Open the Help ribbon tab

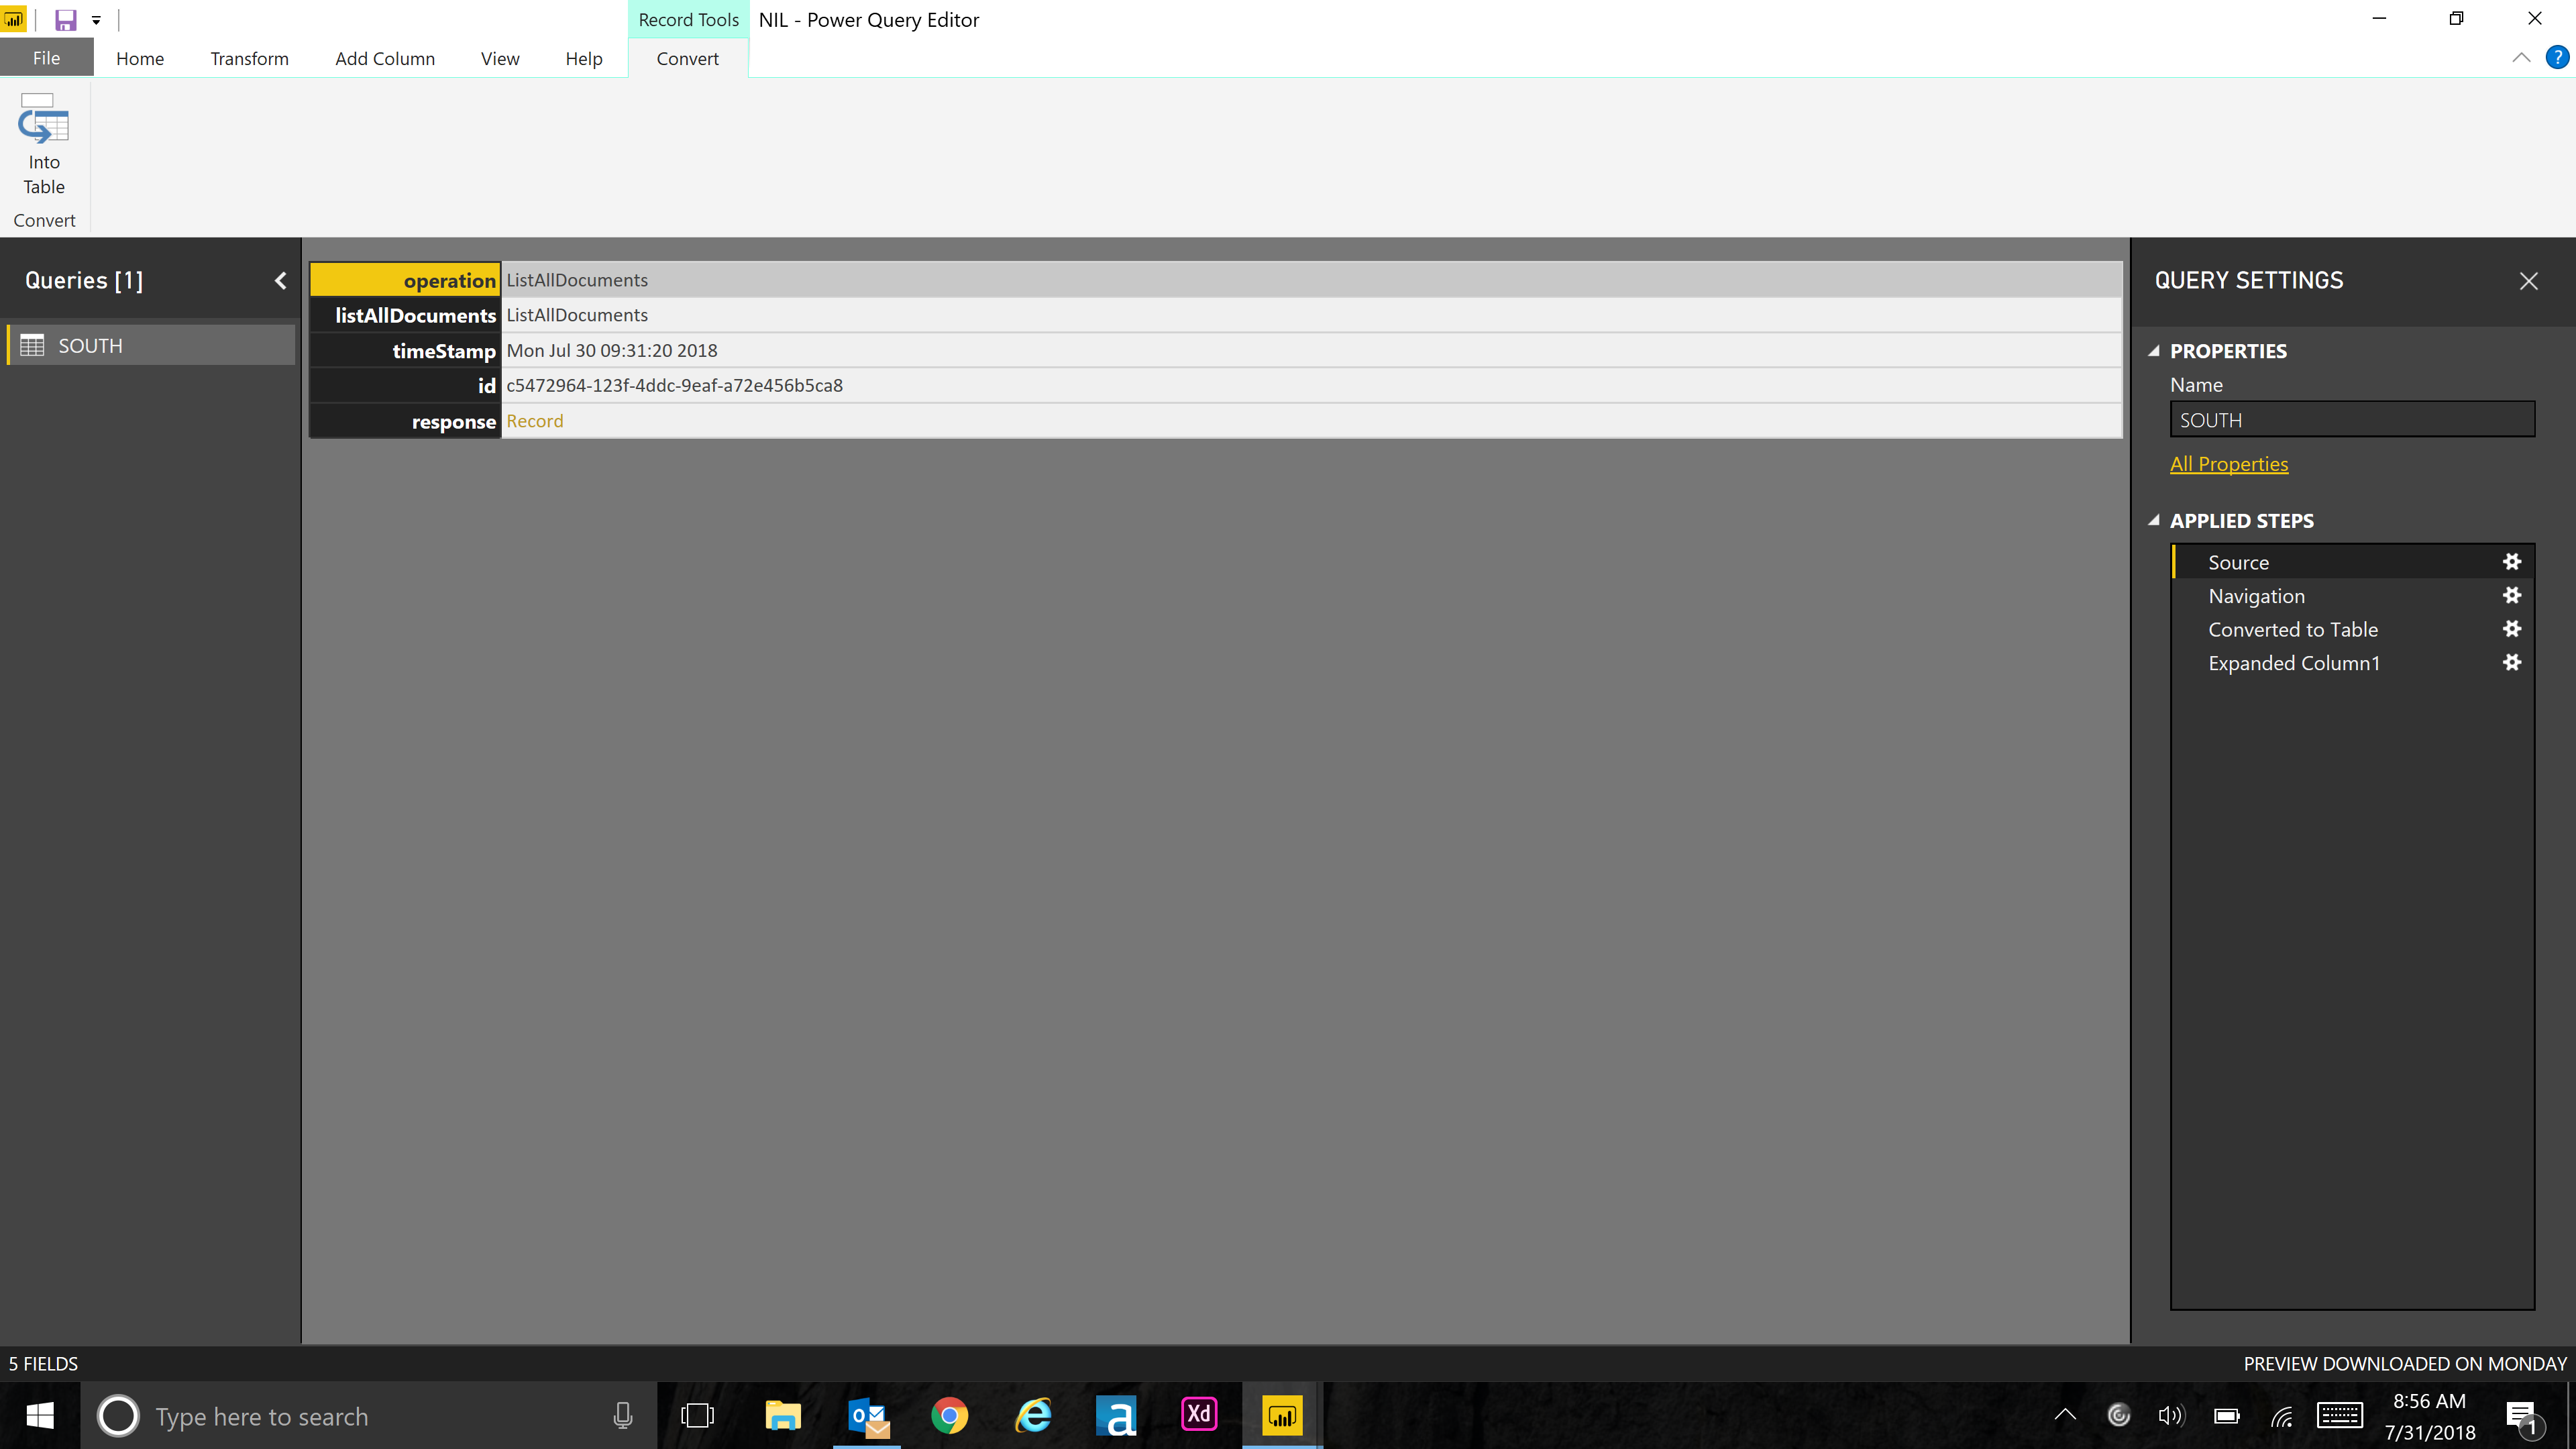pyautogui.click(x=584, y=58)
